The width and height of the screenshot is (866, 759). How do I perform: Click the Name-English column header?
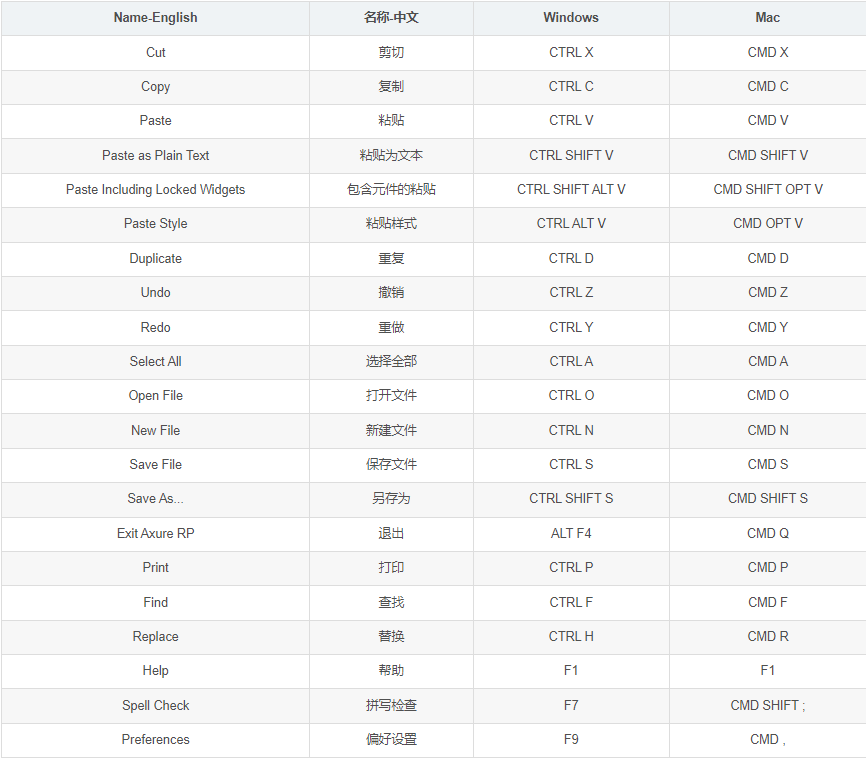(x=155, y=17)
